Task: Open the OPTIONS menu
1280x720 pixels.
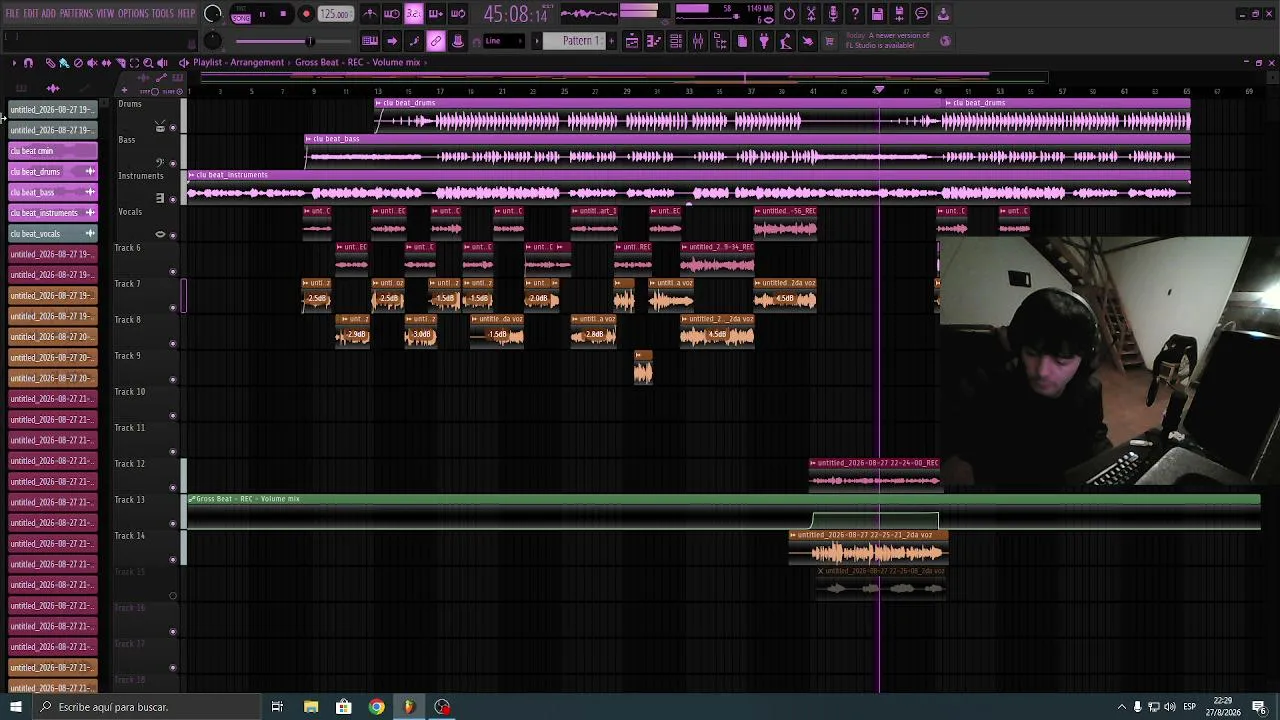Action: [x=133, y=14]
